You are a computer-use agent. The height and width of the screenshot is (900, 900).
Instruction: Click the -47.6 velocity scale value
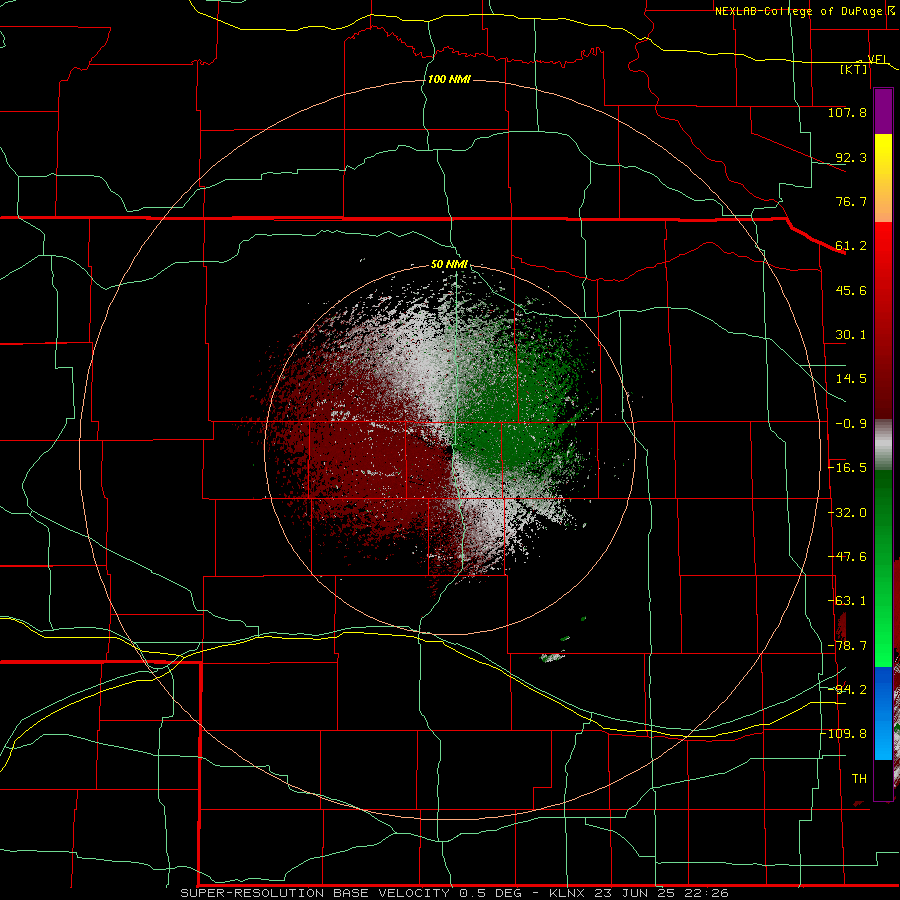pyautogui.click(x=847, y=557)
